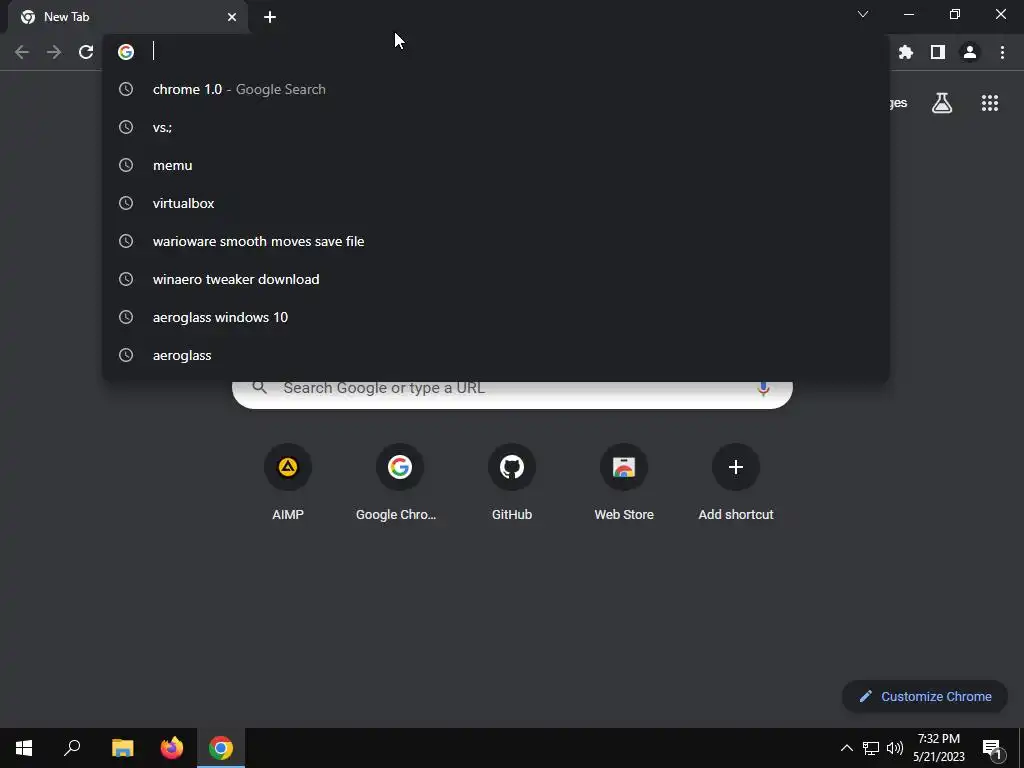1024x768 pixels.
Task: Click the voice search microphone
Action: coord(763,389)
